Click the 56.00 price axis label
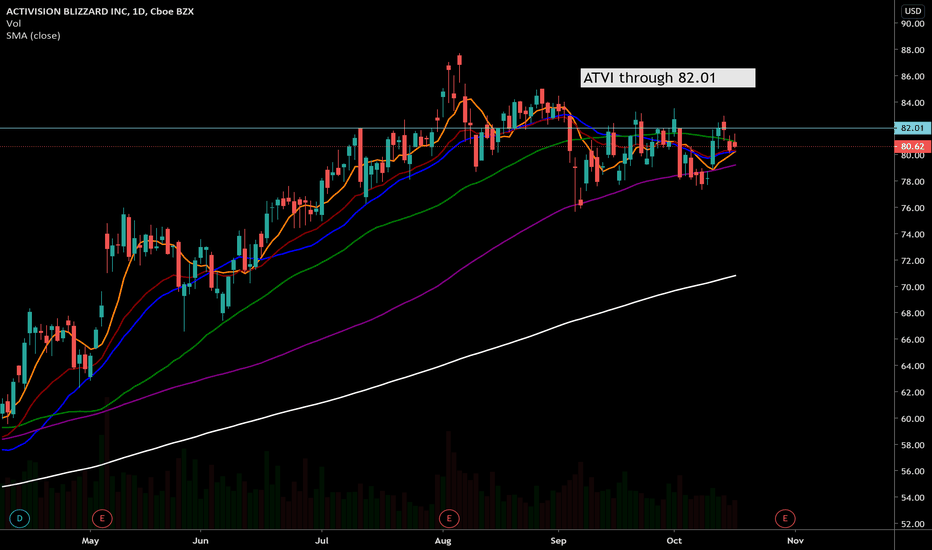Screen dimensions: 932x550 [912, 472]
